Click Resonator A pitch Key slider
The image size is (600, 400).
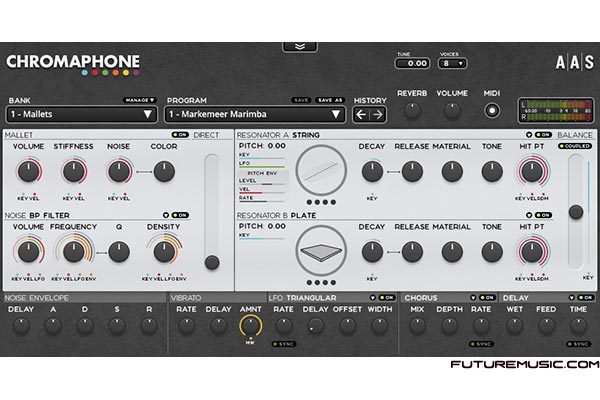262,158
